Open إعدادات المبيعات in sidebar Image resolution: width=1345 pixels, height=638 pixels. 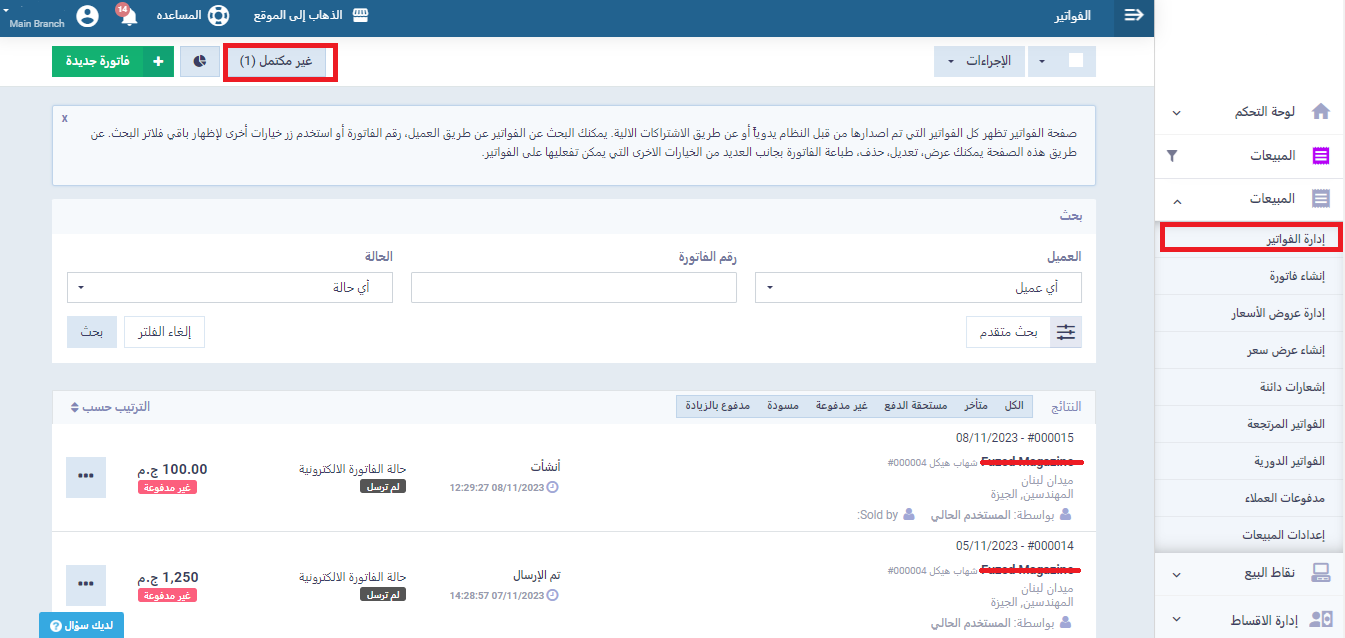pyautogui.click(x=1249, y=535)
